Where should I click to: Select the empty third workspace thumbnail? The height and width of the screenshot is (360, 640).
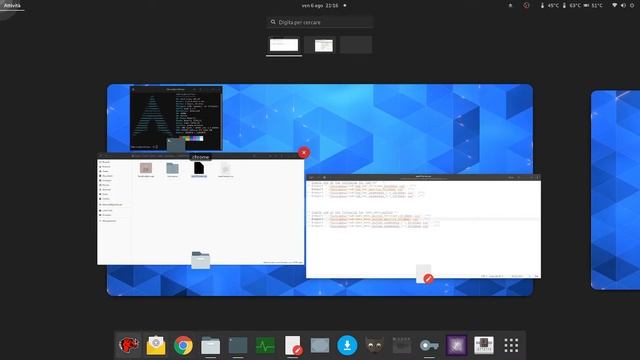click(356, 45)
